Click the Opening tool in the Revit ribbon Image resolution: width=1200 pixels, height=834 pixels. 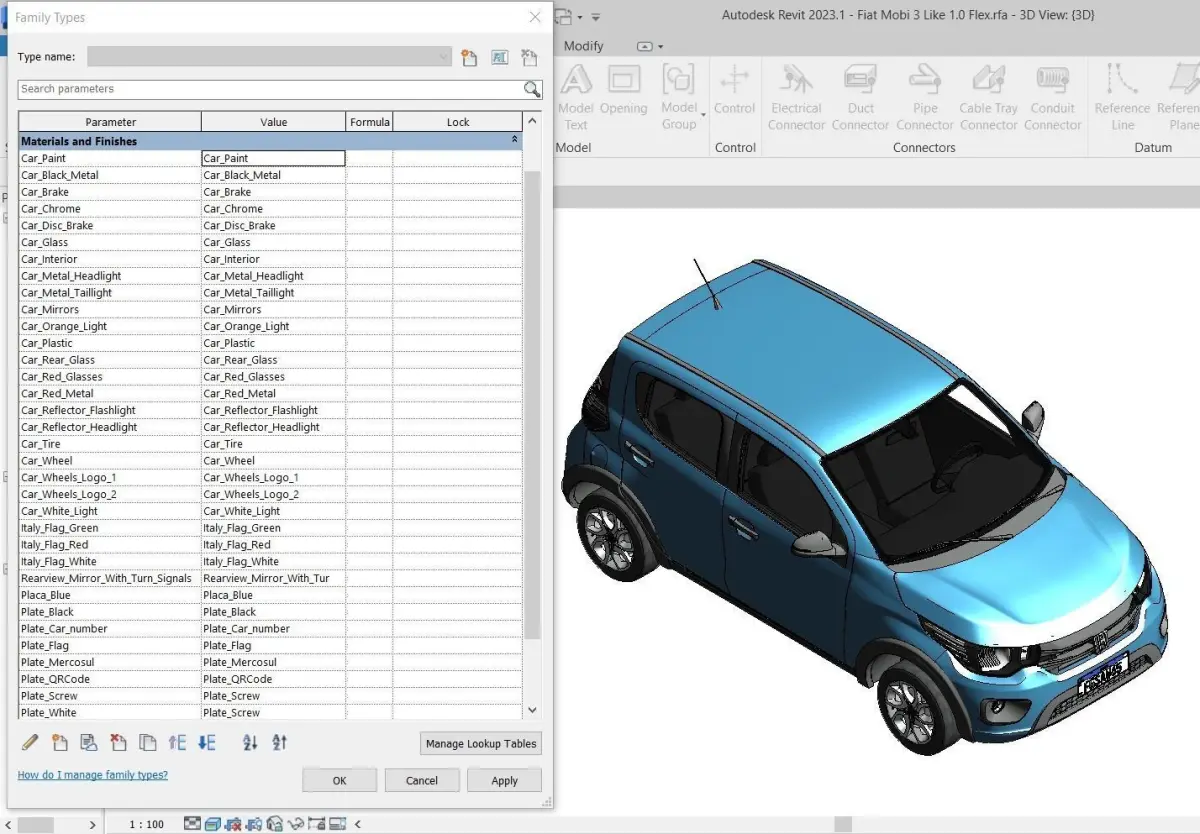[x=624, y=88]
